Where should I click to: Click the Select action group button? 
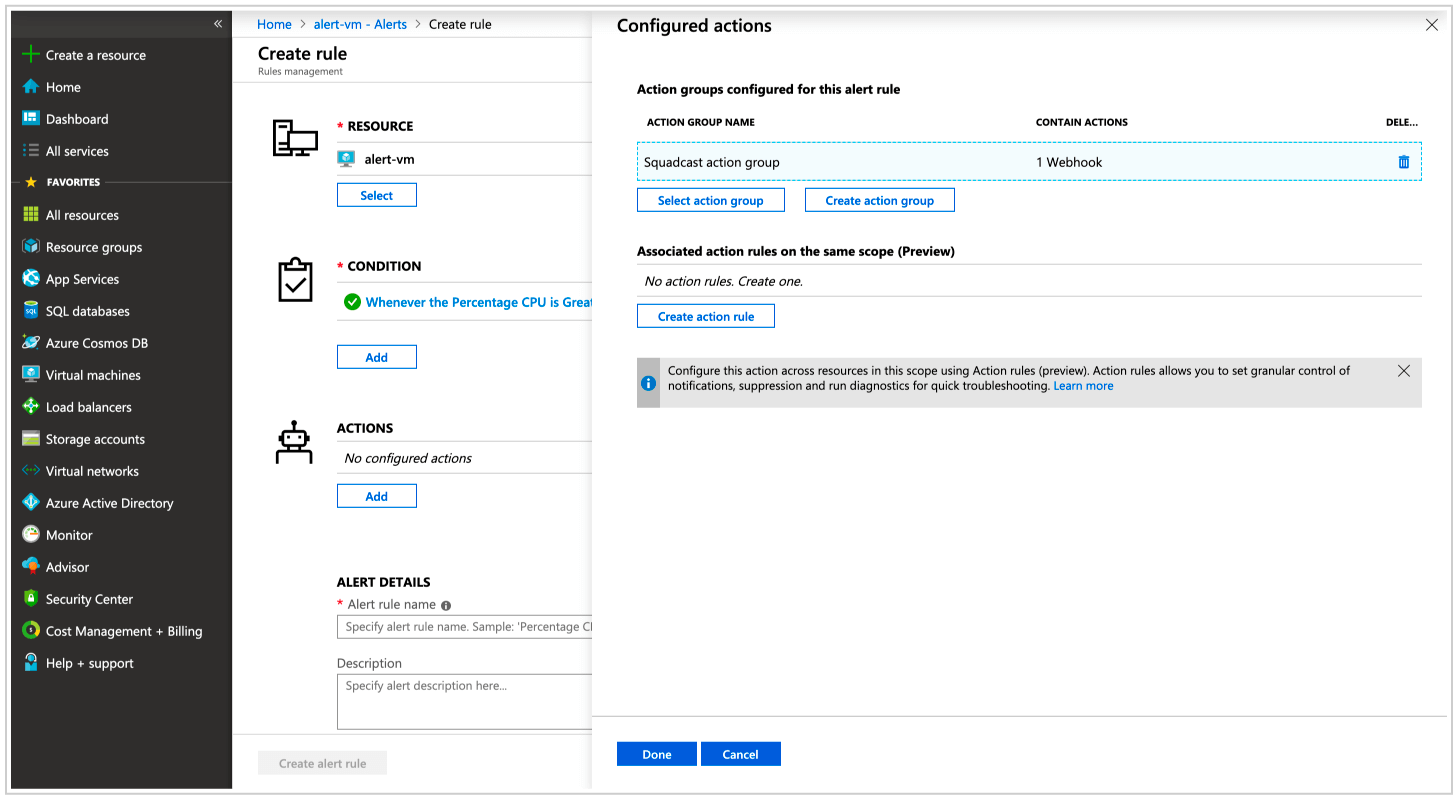[711, 200]
